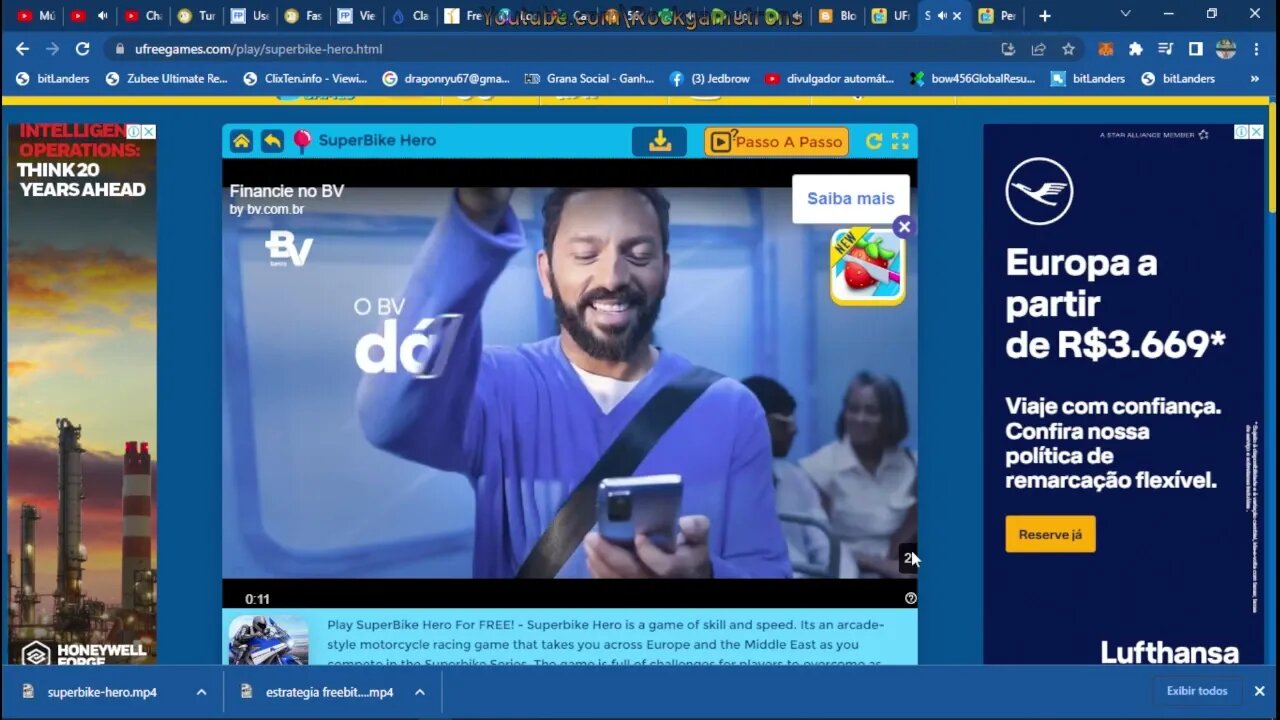Open the dragonryu67 Gmail bookmark
The width and height of the screenshot is (1280, 720).
(x=446, y=78)
